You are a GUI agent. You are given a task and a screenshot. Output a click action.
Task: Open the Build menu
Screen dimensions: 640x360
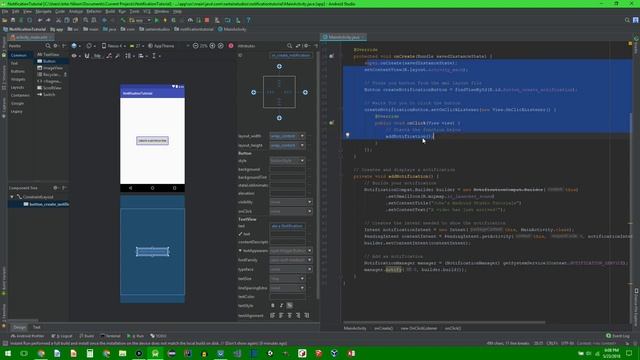point(110,11)
